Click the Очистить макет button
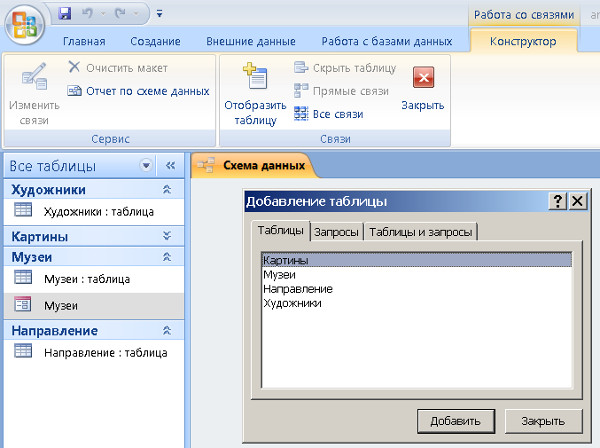The image size is (600, 448). click(x=117, y=68)
